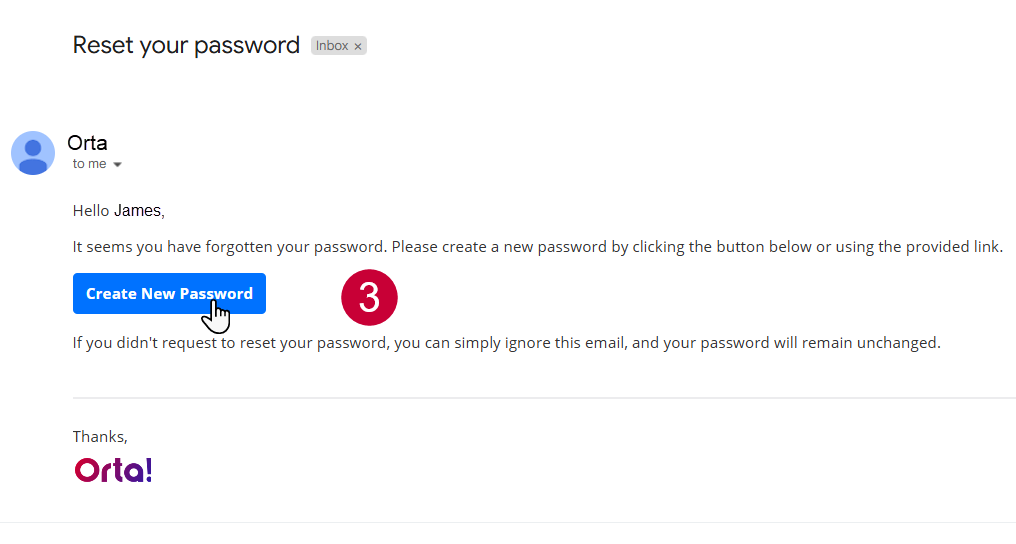1016x544 pixels.
Task: Click the Thanks closing text
Action: tap(100, 436)
